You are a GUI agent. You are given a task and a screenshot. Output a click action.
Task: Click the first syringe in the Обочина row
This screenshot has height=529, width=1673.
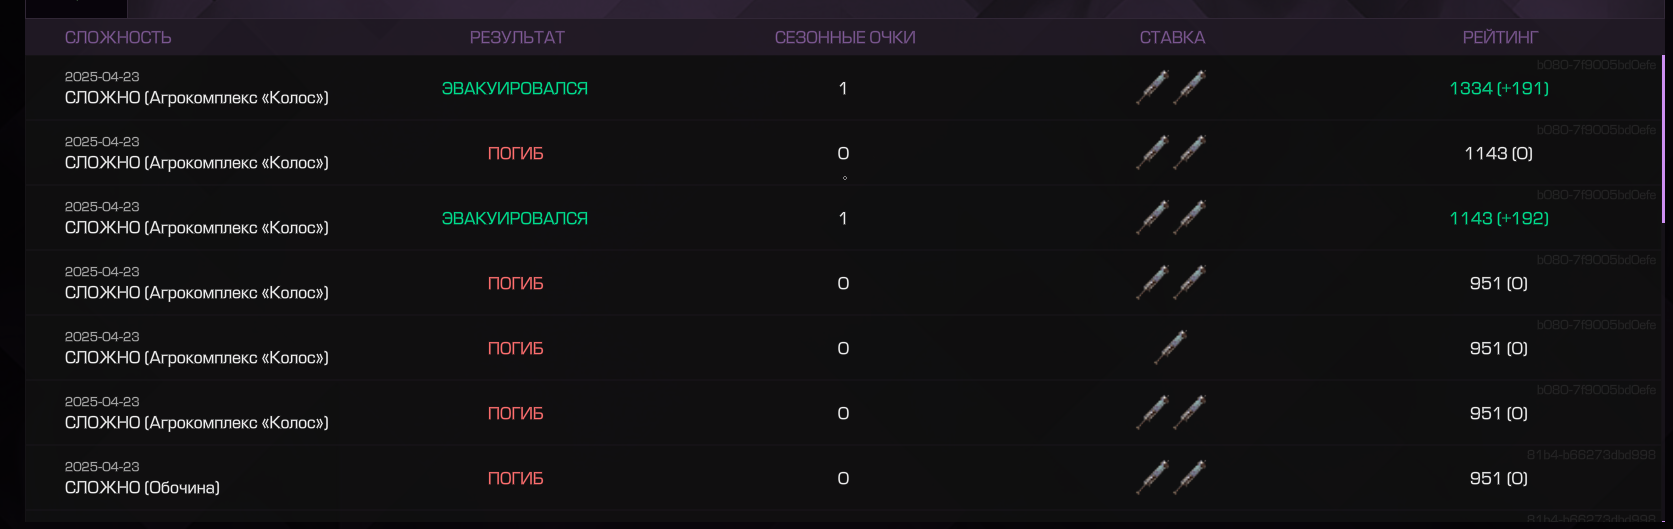(x=1152, y=478)
